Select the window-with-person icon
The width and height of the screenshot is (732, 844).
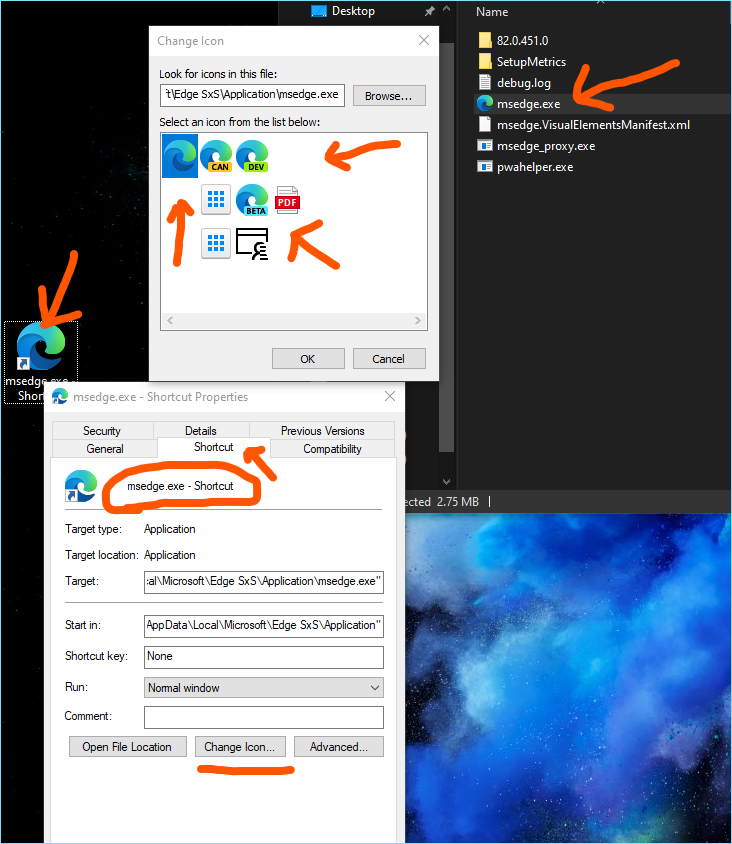[252, 244]
